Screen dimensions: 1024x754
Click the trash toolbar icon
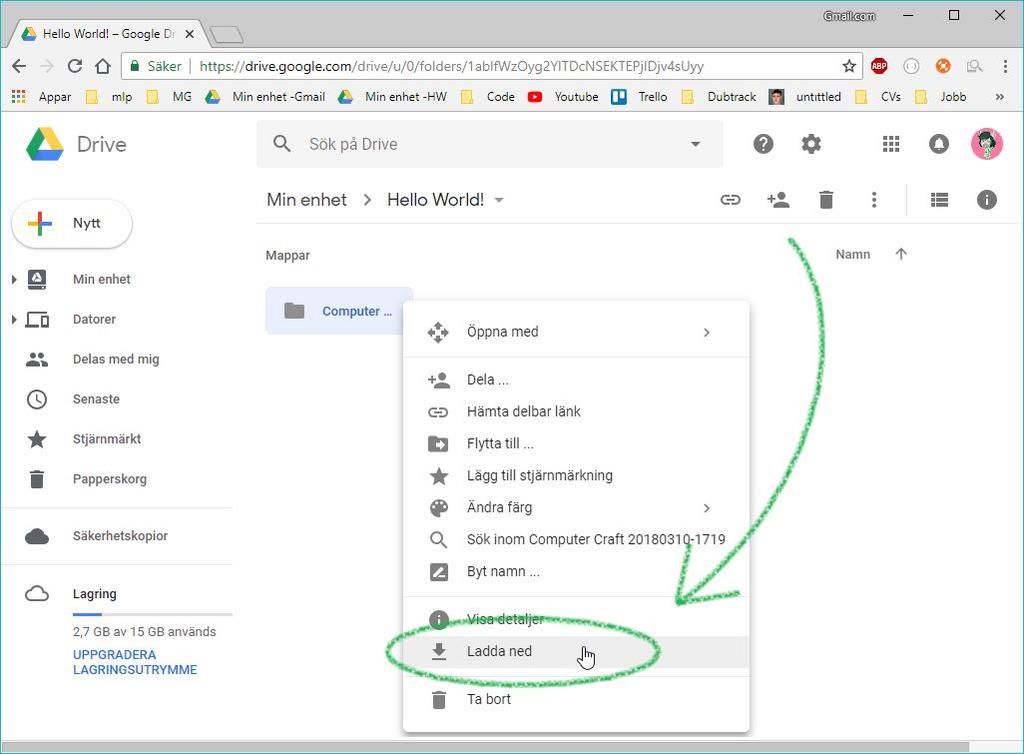coord(826,200)
